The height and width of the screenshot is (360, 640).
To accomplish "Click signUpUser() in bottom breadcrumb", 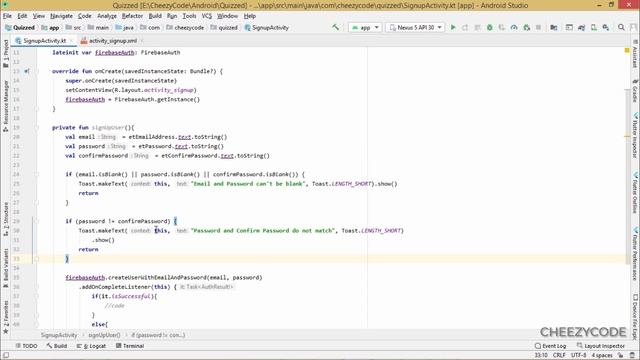I will click(x=104, y=335).
